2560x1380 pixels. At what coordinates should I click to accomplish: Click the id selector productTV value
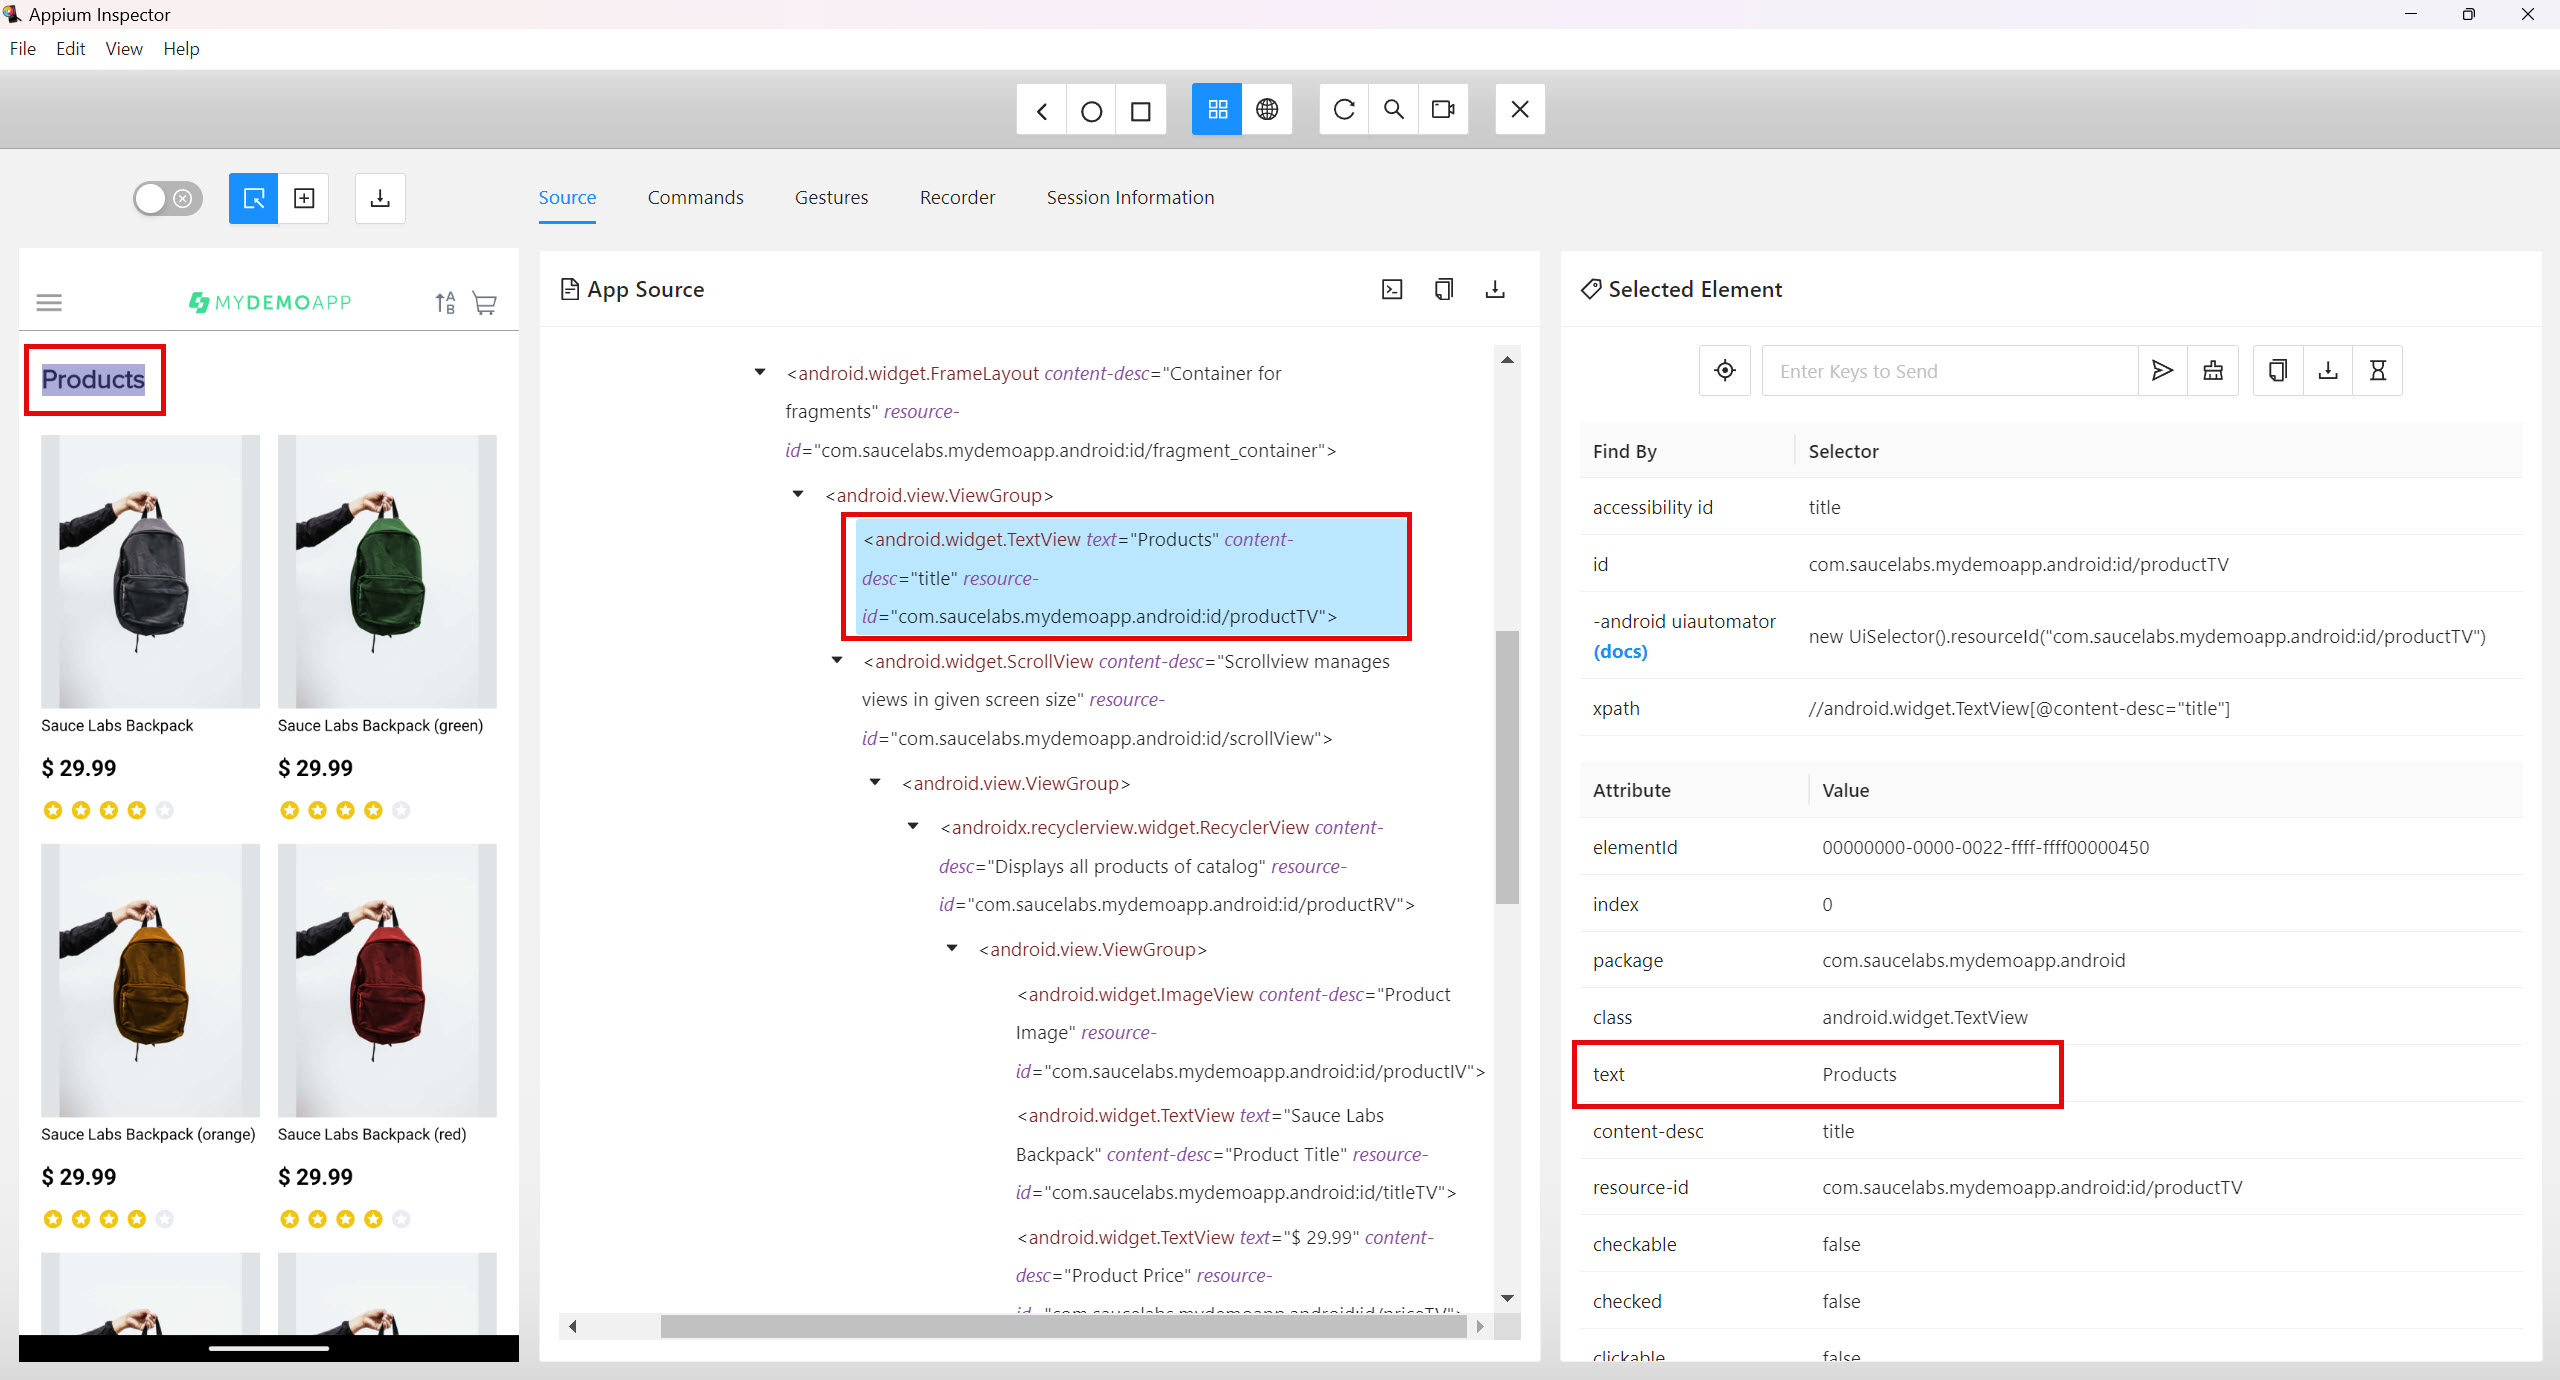[x=2018, y=564]
